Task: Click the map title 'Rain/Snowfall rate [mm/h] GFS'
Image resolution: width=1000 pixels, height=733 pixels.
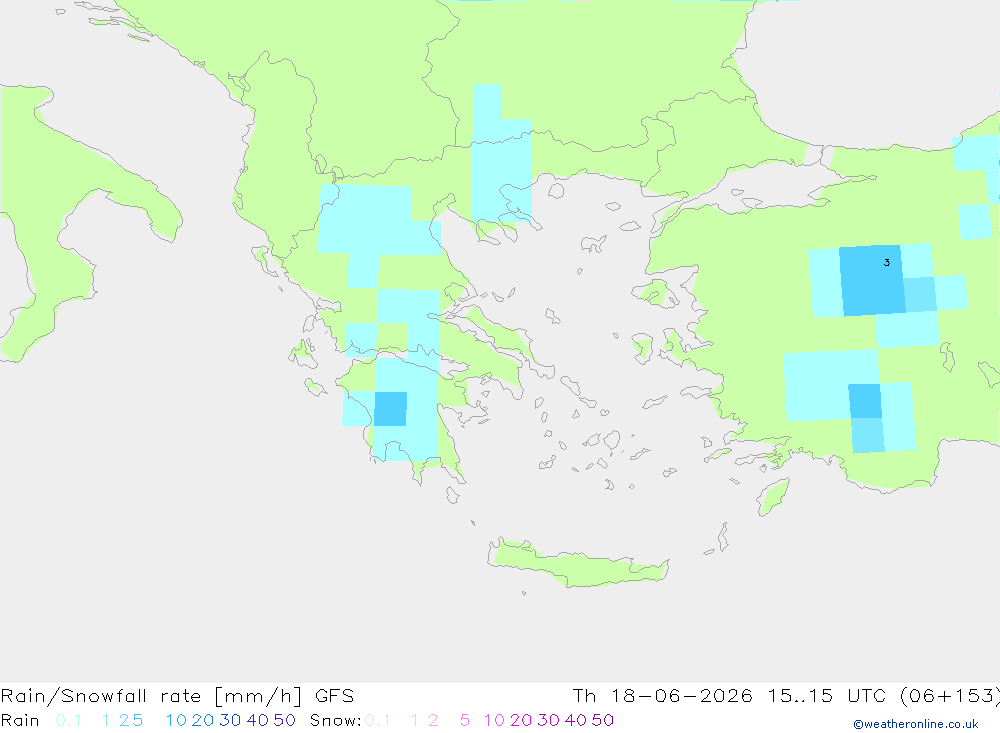Action: tap(177, 695)
